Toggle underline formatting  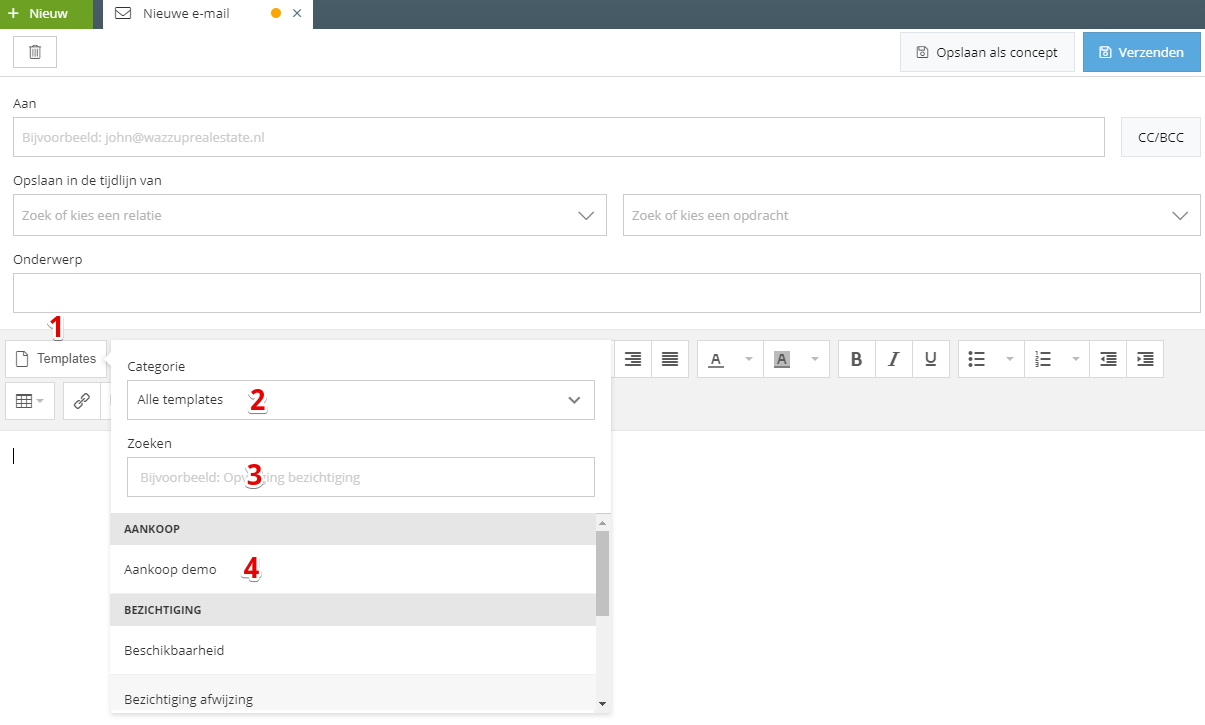(x=931, y=359)
